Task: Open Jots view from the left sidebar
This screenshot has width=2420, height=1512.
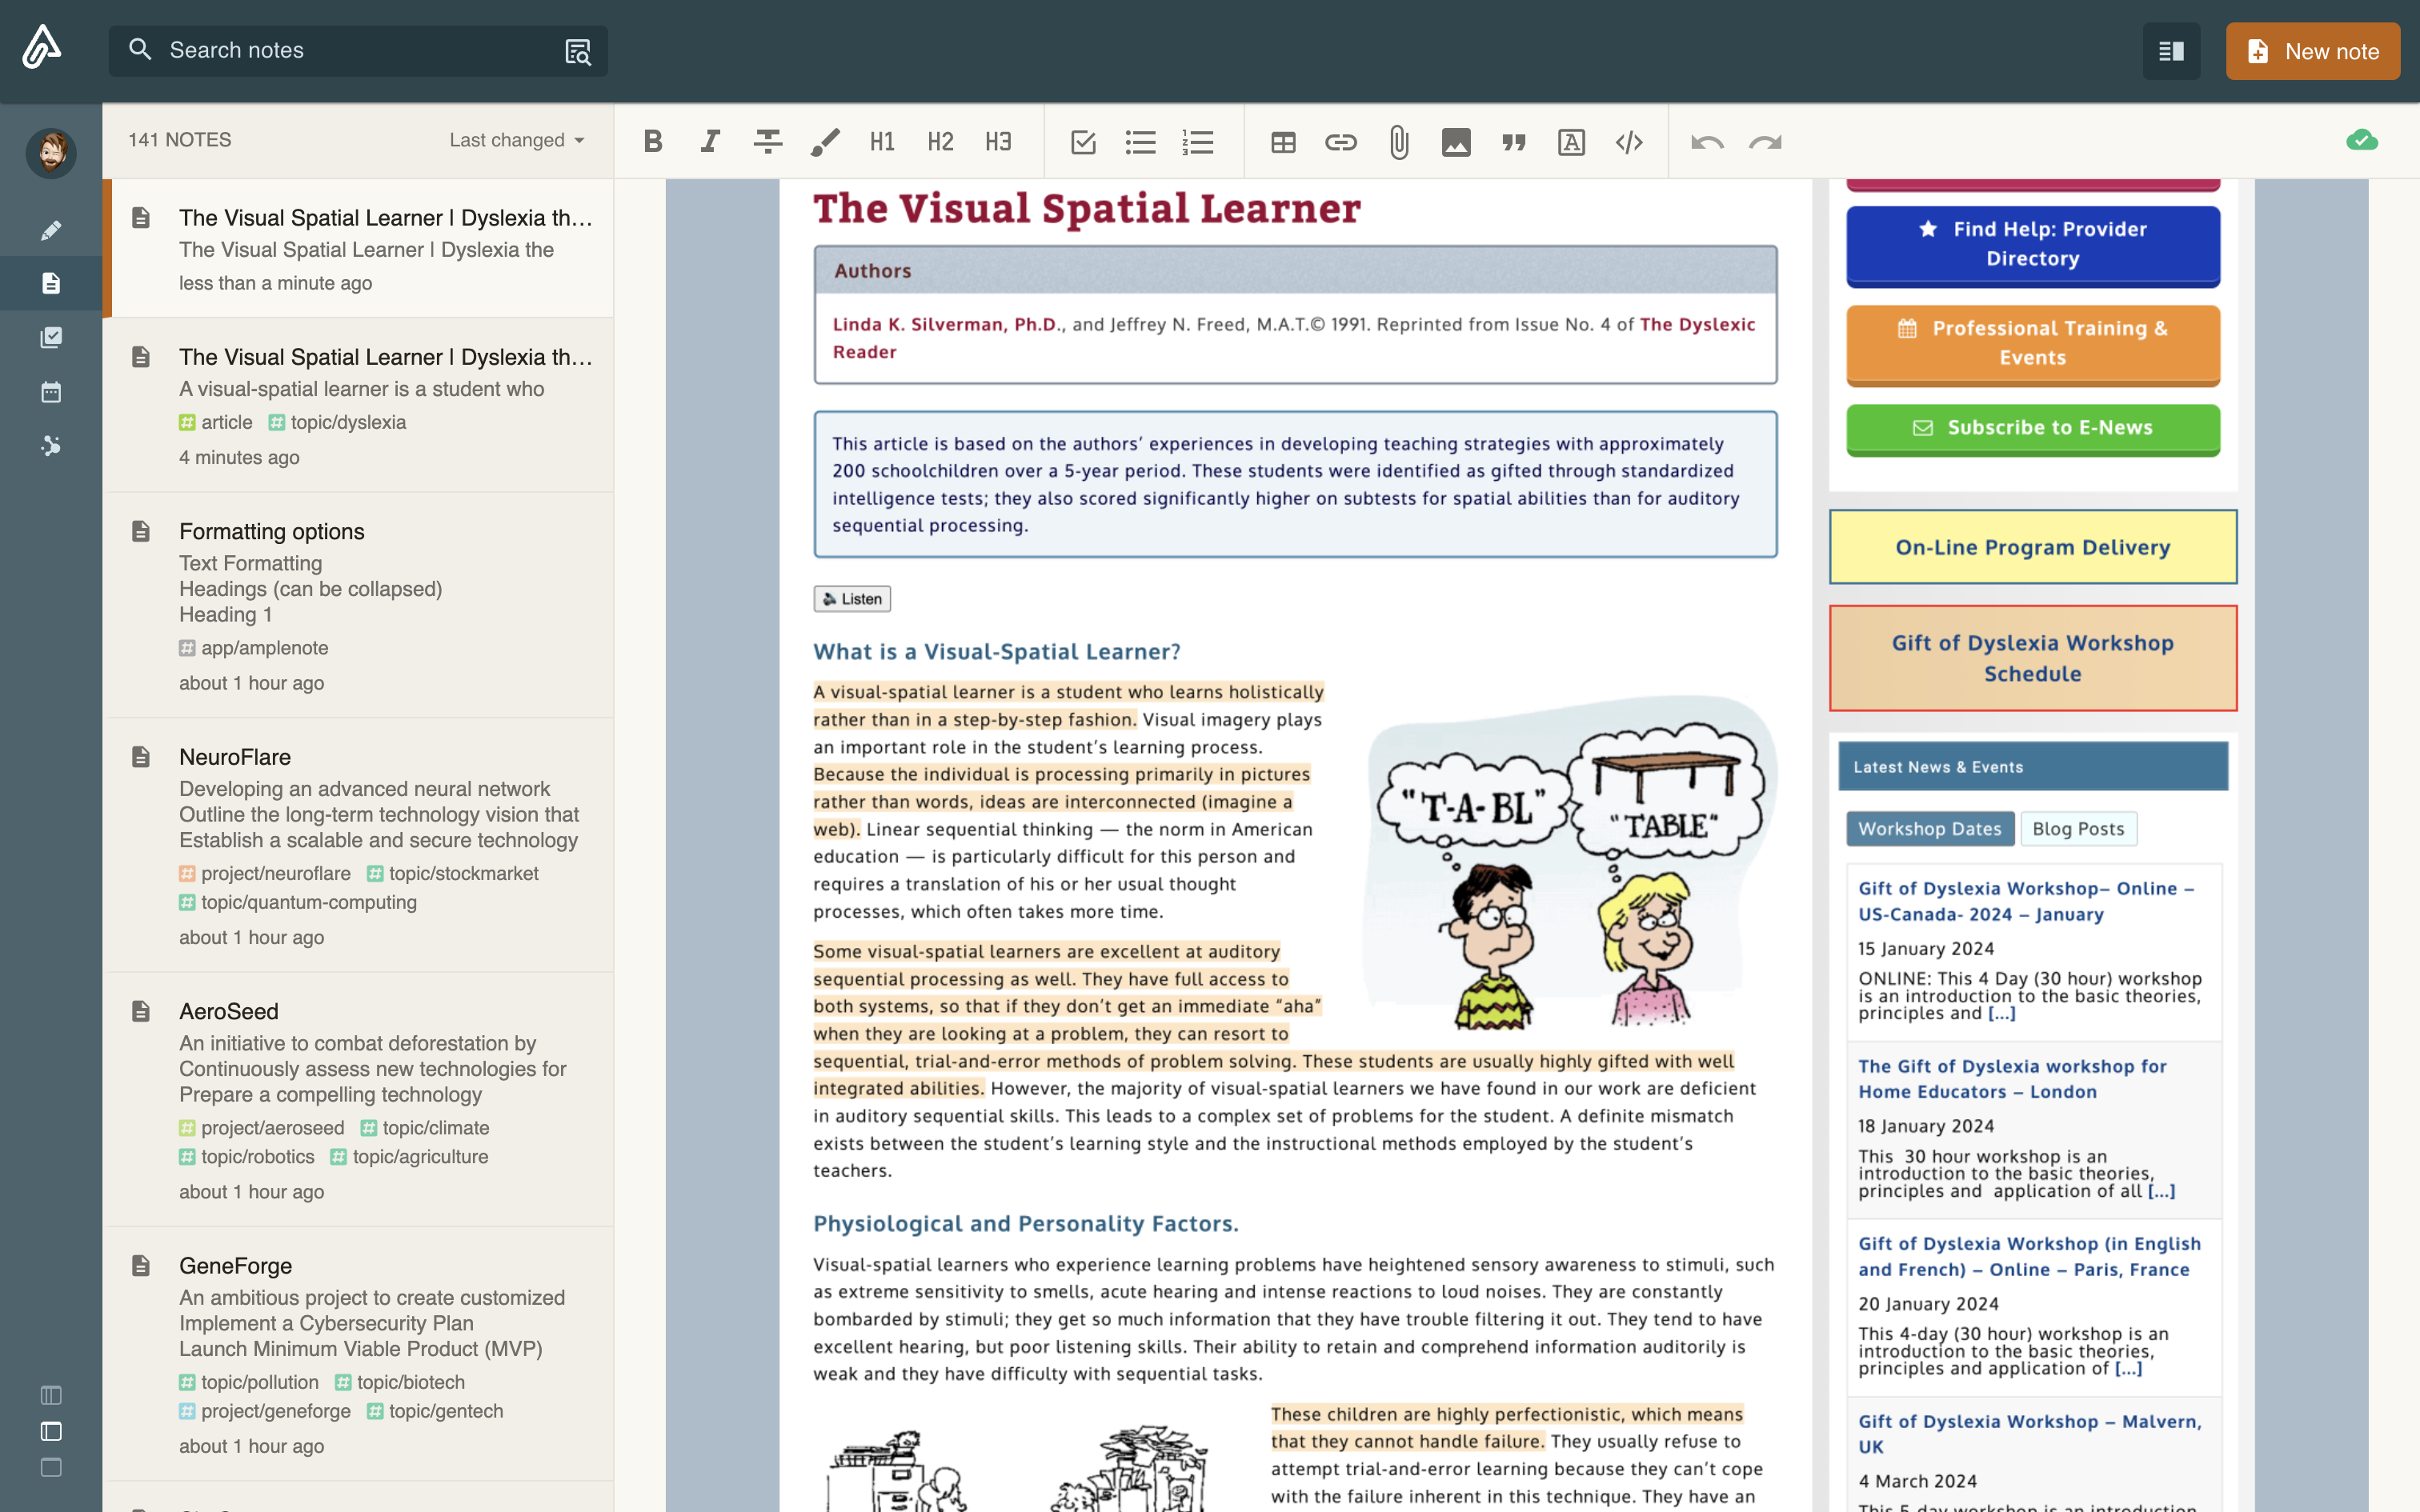Action: (50, 230)
